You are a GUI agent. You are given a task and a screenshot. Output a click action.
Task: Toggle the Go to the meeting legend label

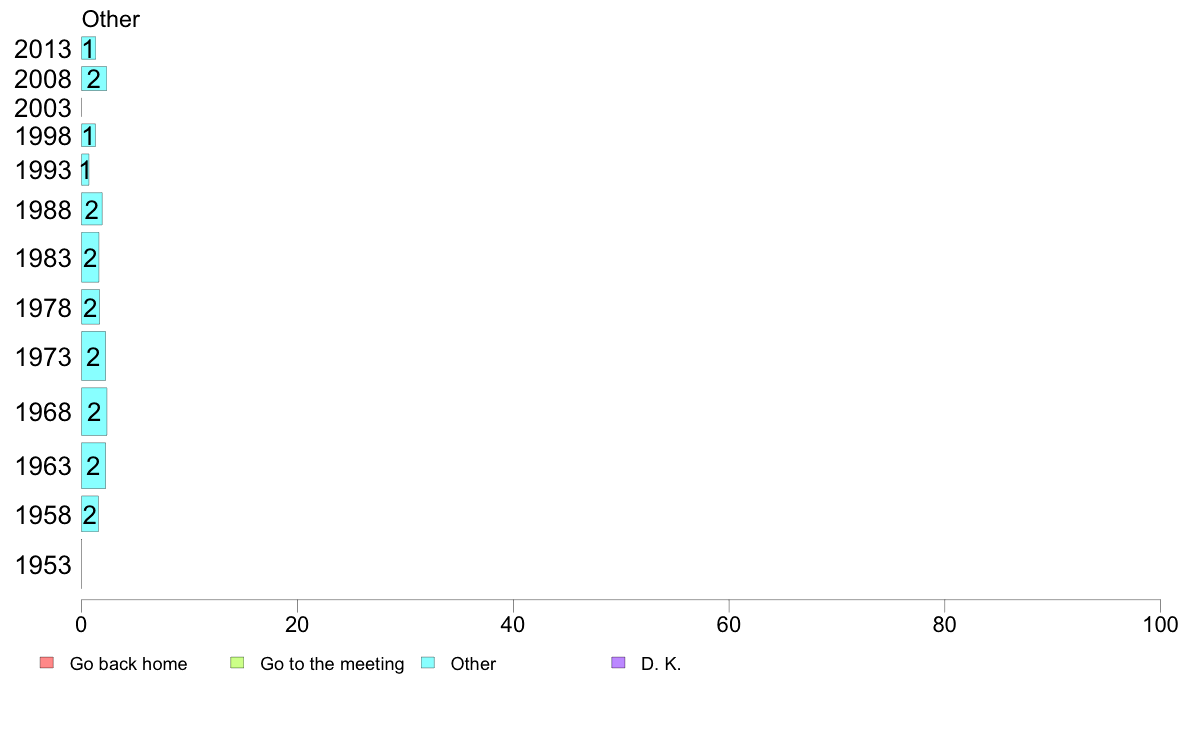(x=331, y=664)
